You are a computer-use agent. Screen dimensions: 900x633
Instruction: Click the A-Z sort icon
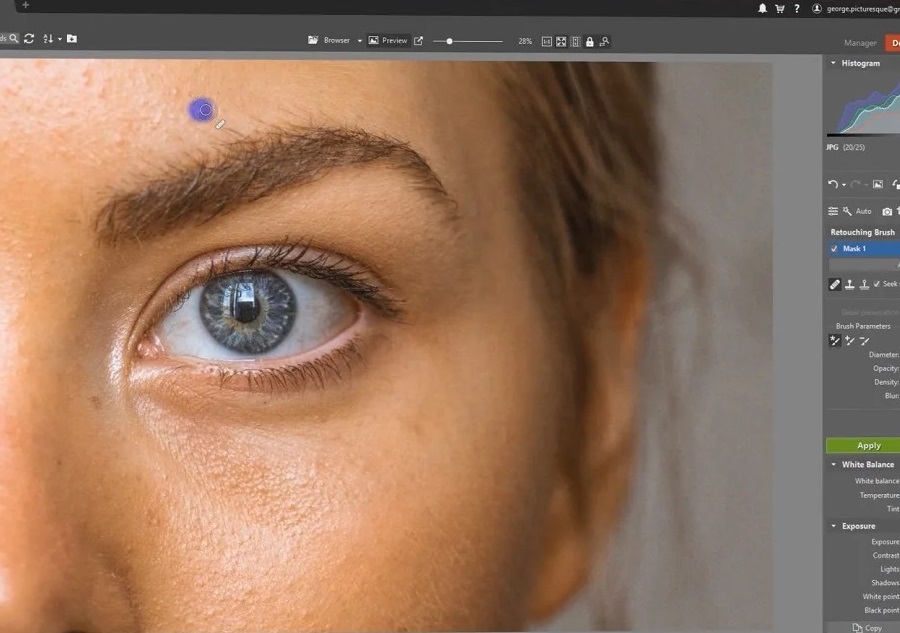pyautogui.click(x=48, y=38)
